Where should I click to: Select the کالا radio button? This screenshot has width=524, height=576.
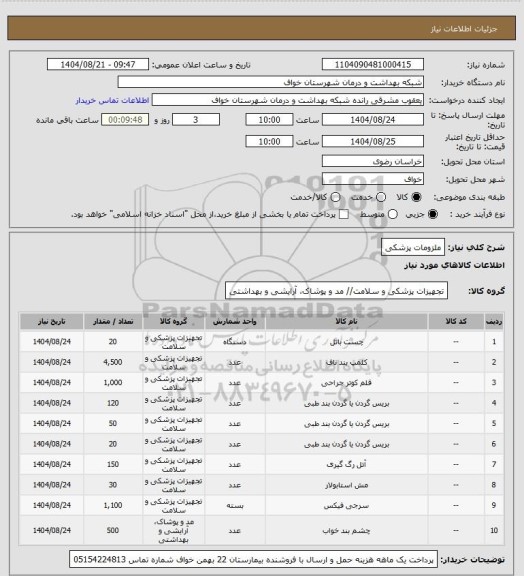click(x=416, y=197)
